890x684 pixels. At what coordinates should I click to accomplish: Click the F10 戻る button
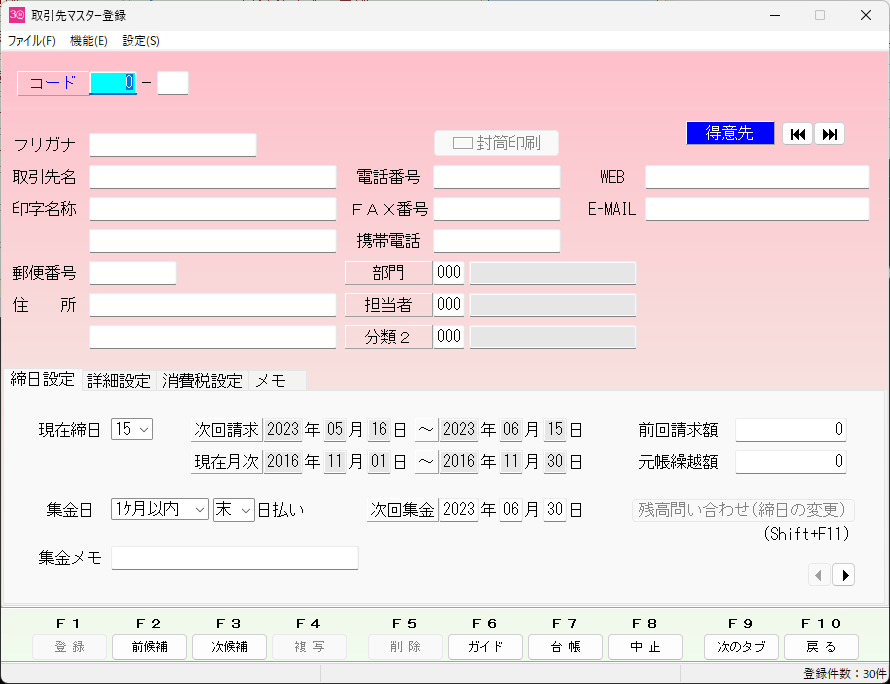point(821,647)
